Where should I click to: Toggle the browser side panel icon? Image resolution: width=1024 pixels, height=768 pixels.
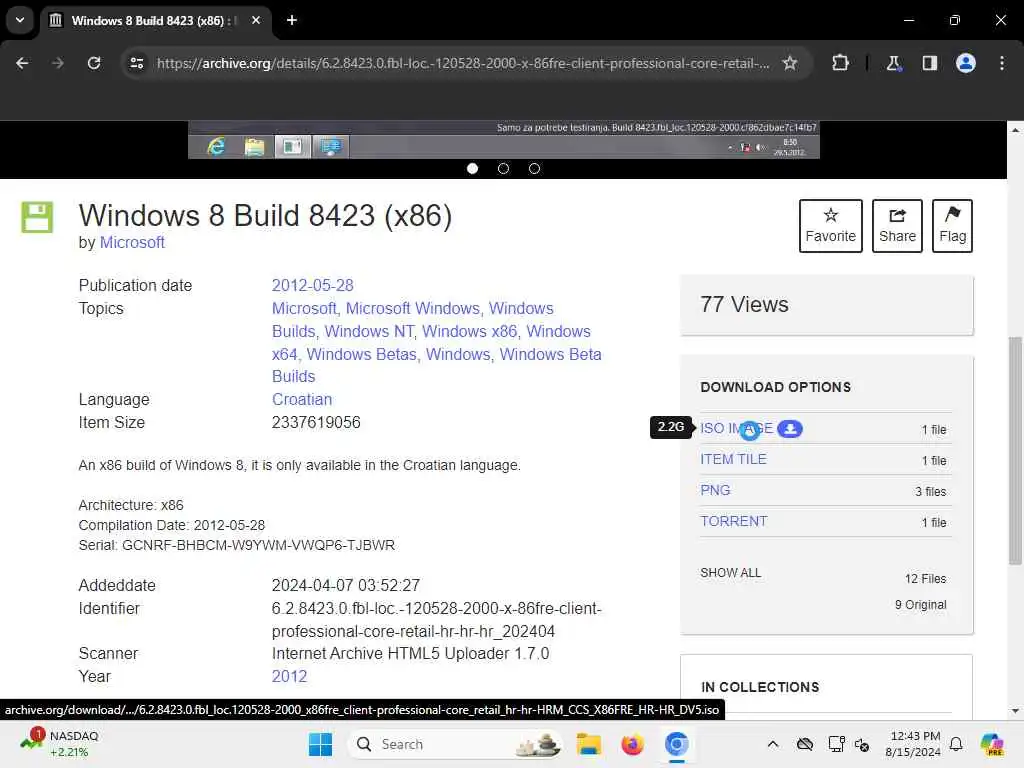(x=929, y=63)
